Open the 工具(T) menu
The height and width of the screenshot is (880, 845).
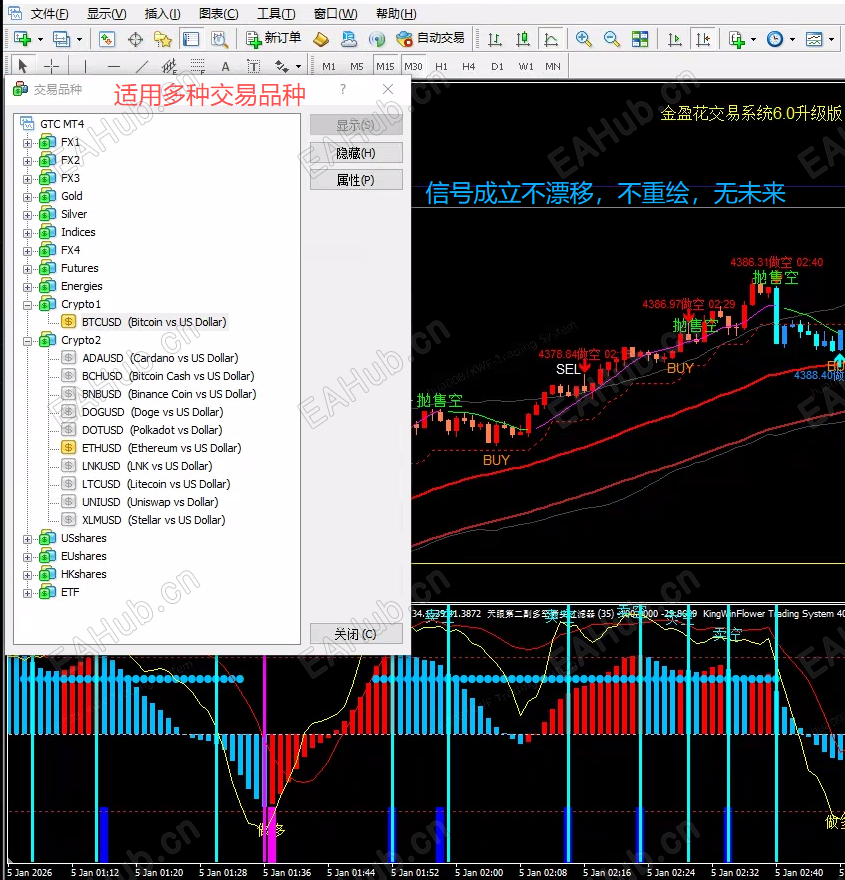276,13
